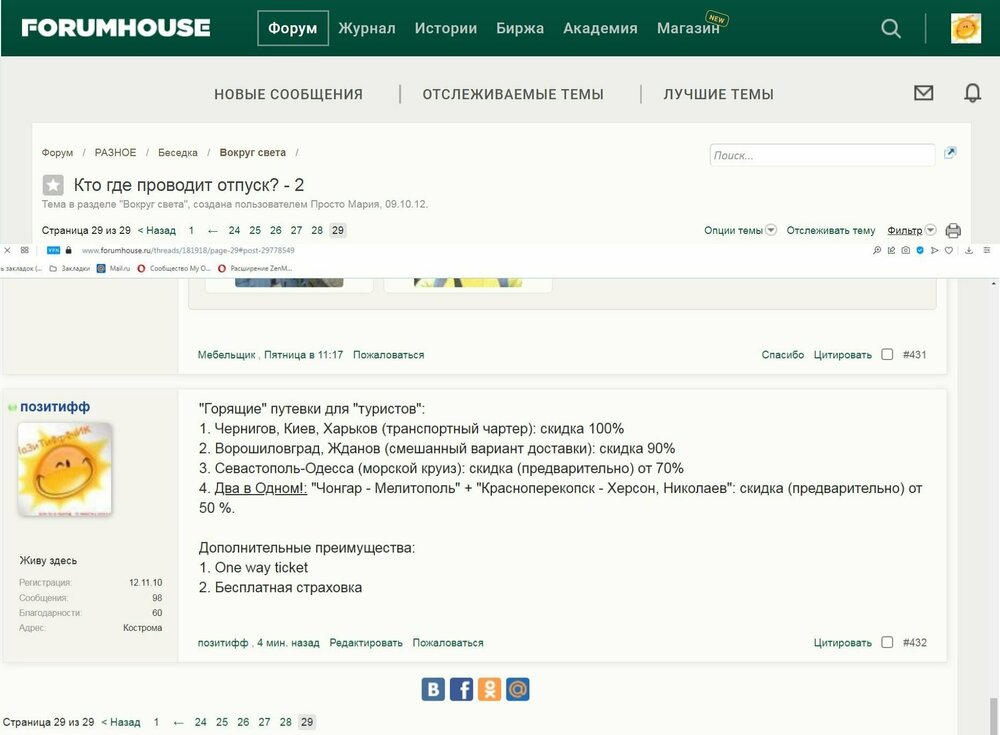Click Спасибо on post #431

click(783, 354)
